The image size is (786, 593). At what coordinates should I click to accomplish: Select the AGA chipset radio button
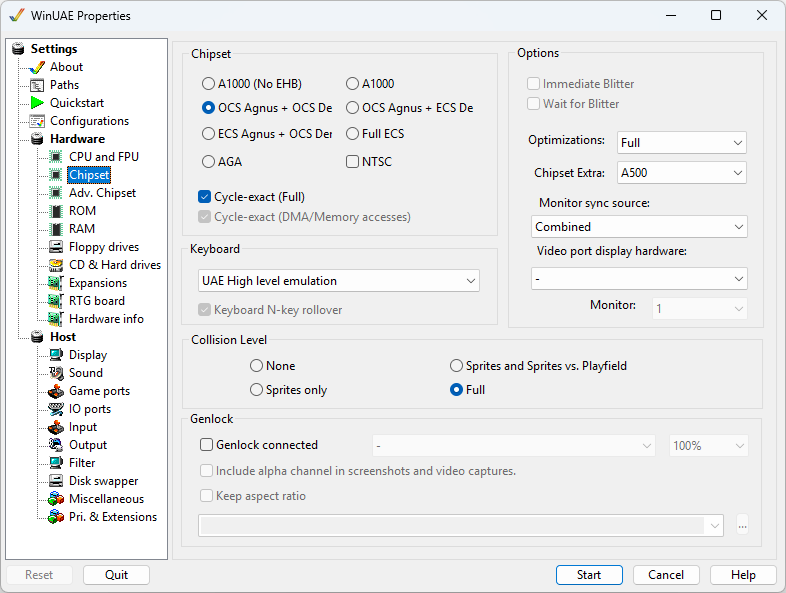[222, 162]
